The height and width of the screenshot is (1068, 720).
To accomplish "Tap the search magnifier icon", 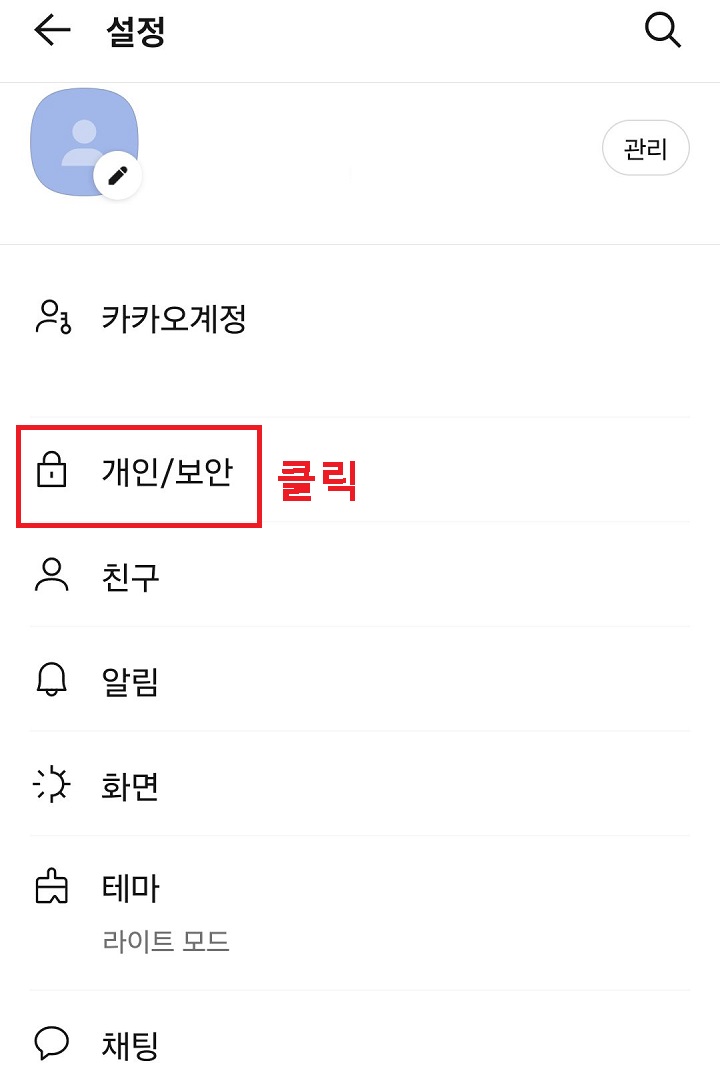I will click(x=663, y=29).
